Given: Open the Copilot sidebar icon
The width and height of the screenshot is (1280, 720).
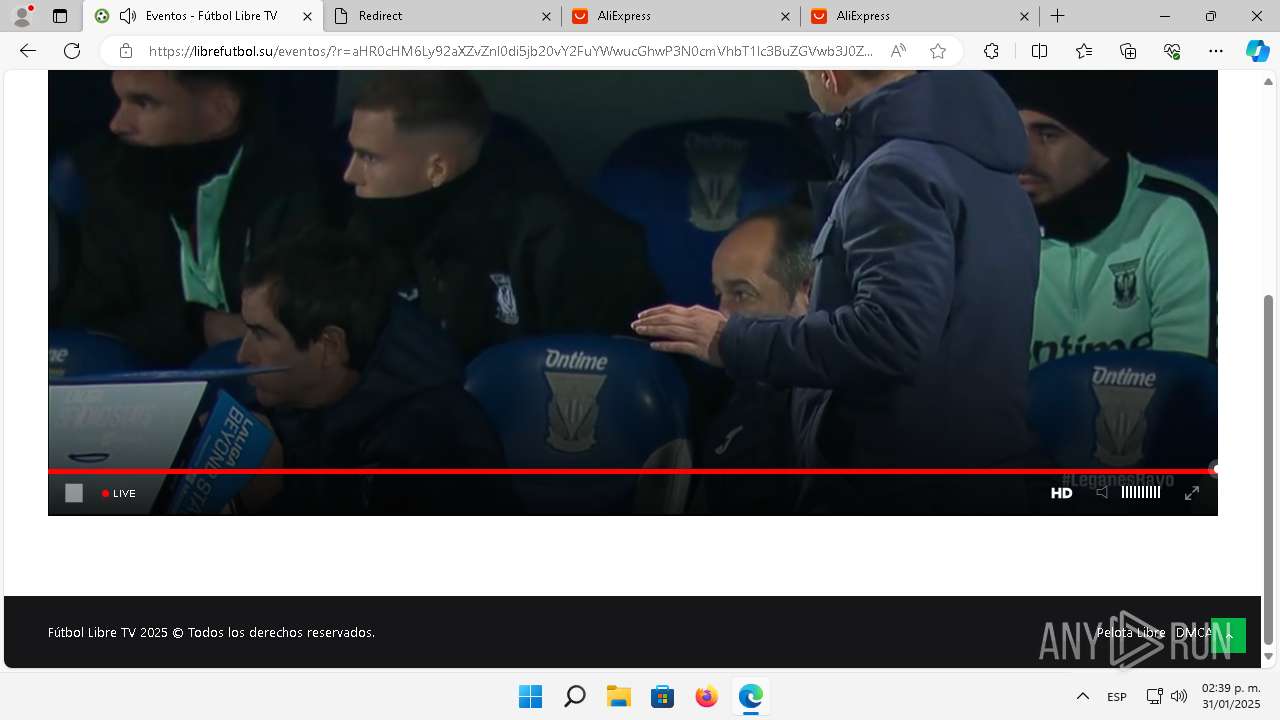Looking at the screenshot, I should click(1258, 51).
